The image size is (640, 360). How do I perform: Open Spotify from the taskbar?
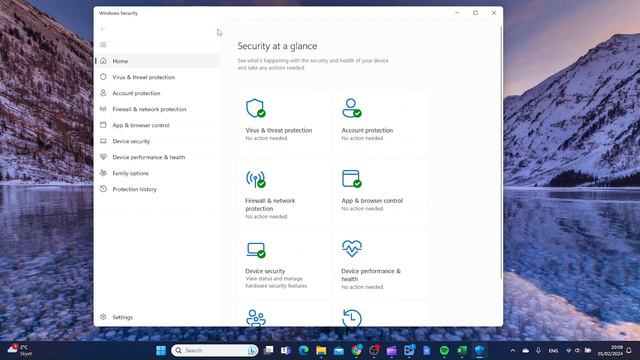pos(444,350)
